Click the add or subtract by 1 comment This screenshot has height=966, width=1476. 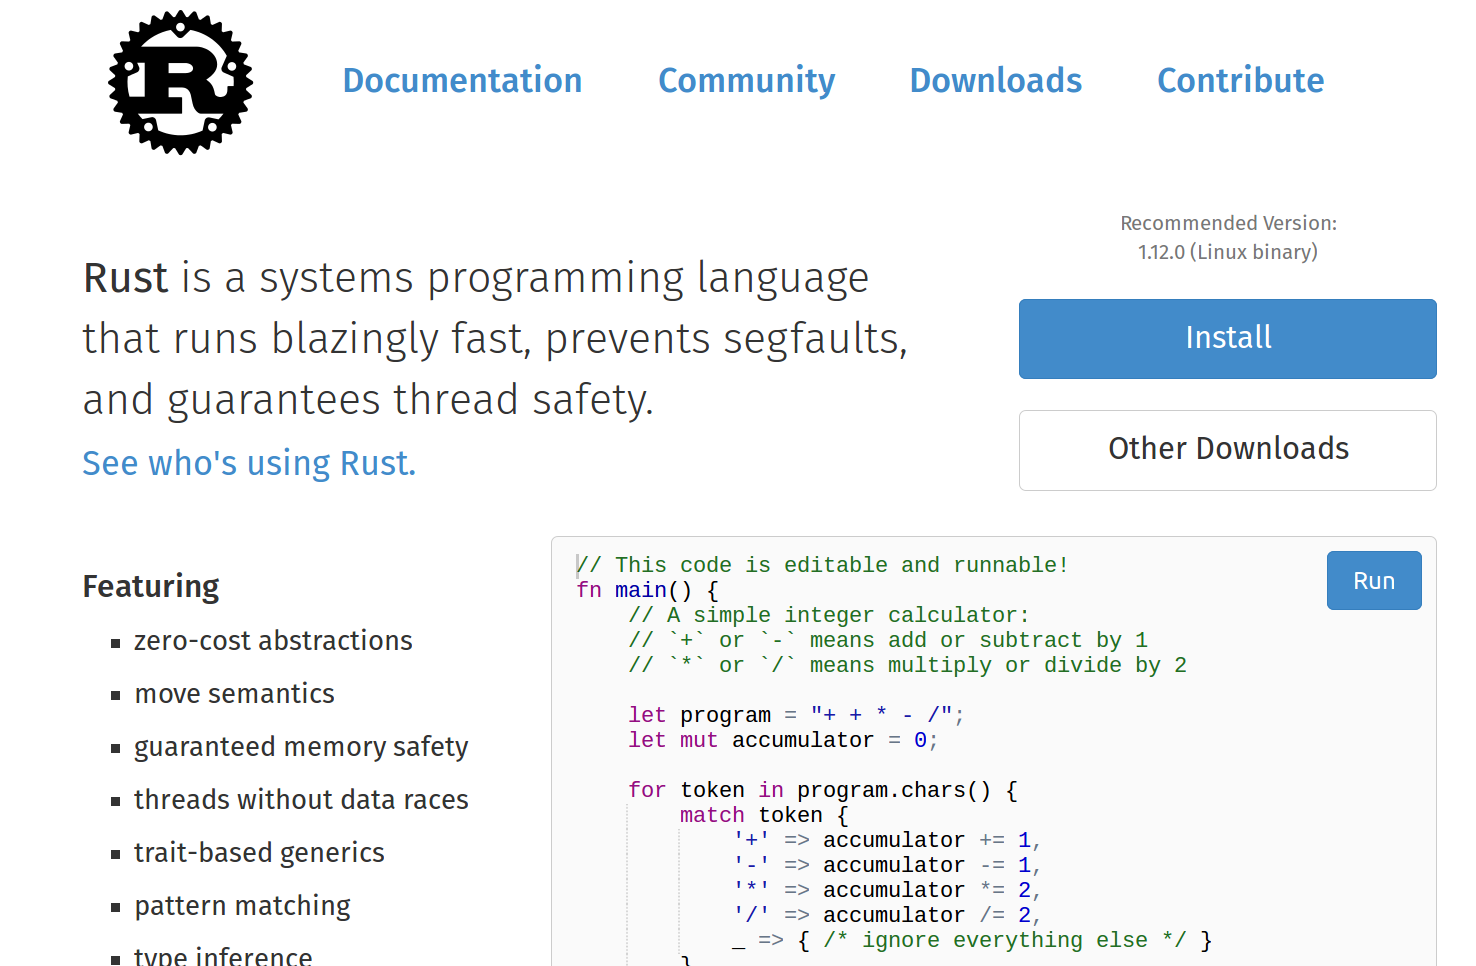tap(888, 640)
